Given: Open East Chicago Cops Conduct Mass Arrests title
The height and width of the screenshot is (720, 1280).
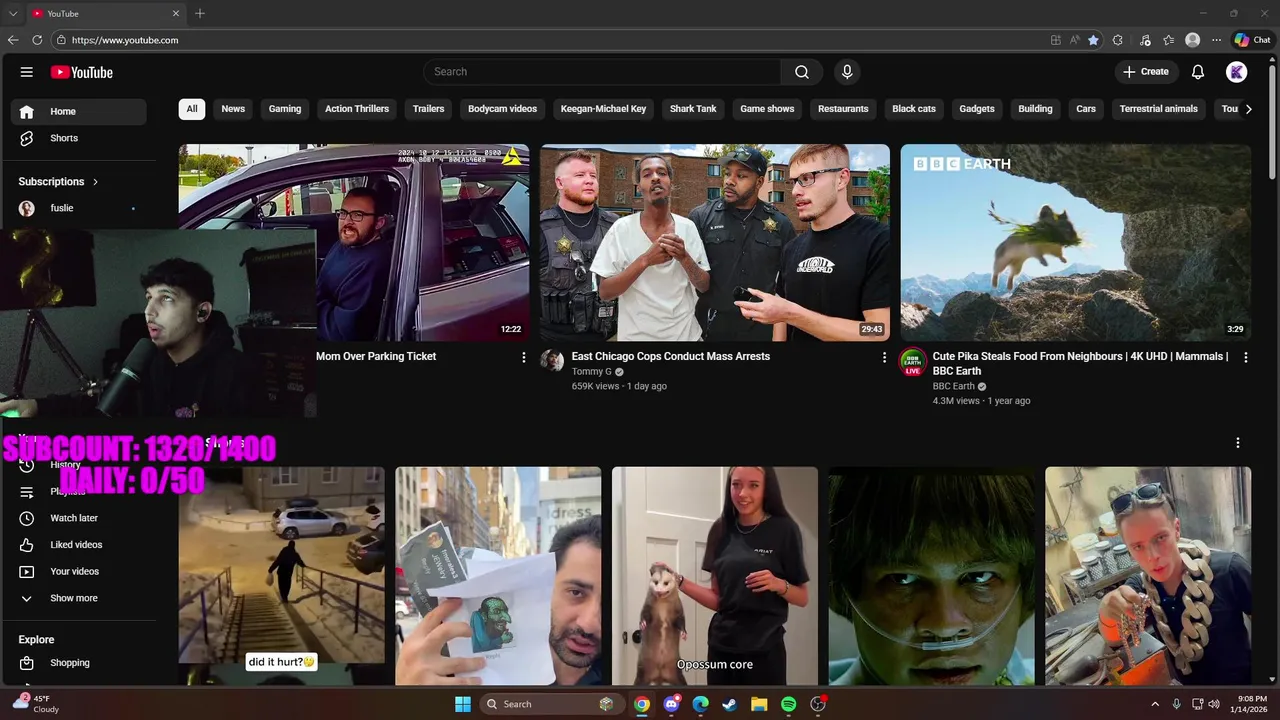Looking at the screenshot, I should (x=671, y=356).
